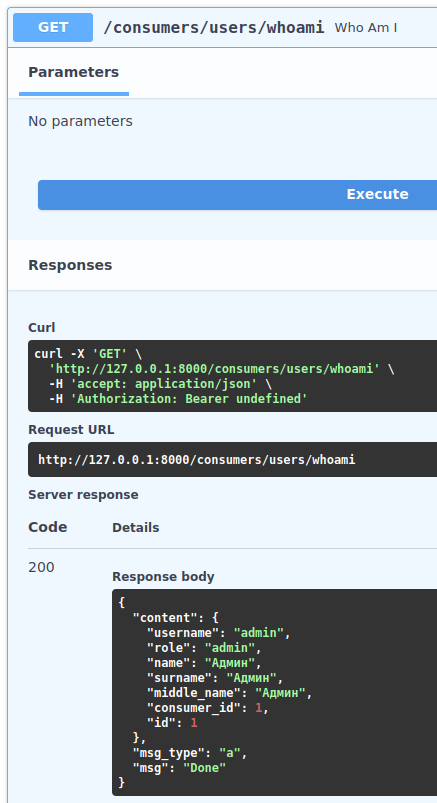Click the Code column header
The height and width of the screenshot is (803, 437).
[x=48, y=527]
